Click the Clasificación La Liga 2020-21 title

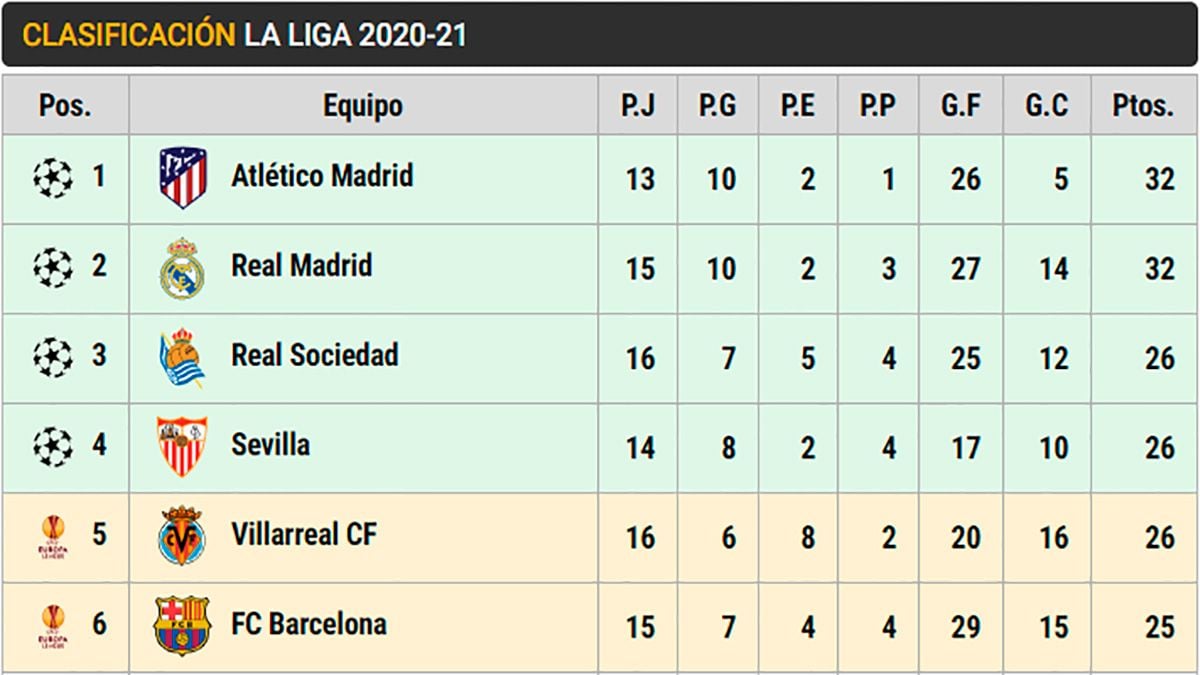[244, 36]
